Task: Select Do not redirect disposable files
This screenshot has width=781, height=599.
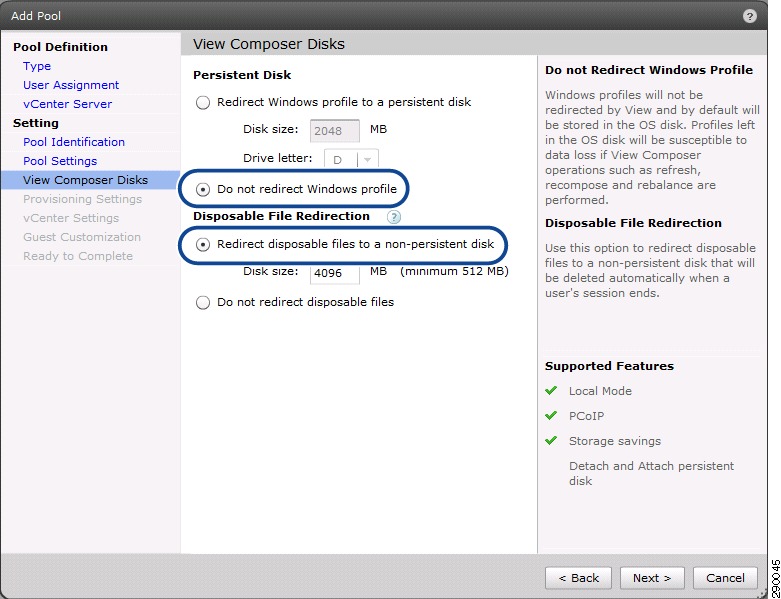Action: (x=203, y=302)
